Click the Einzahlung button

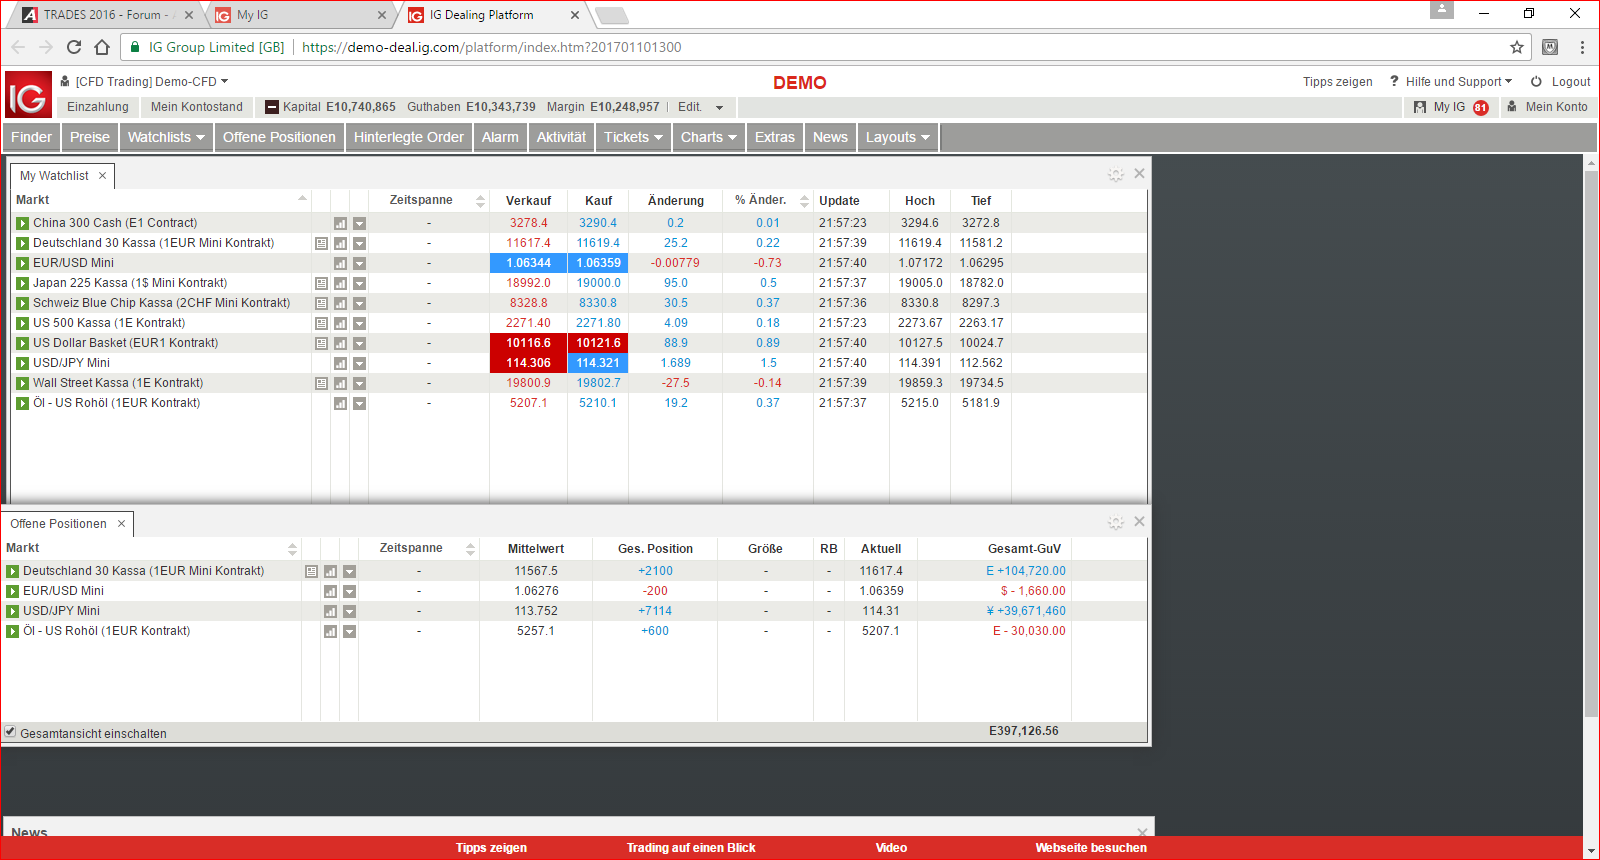tap(98, 107)
